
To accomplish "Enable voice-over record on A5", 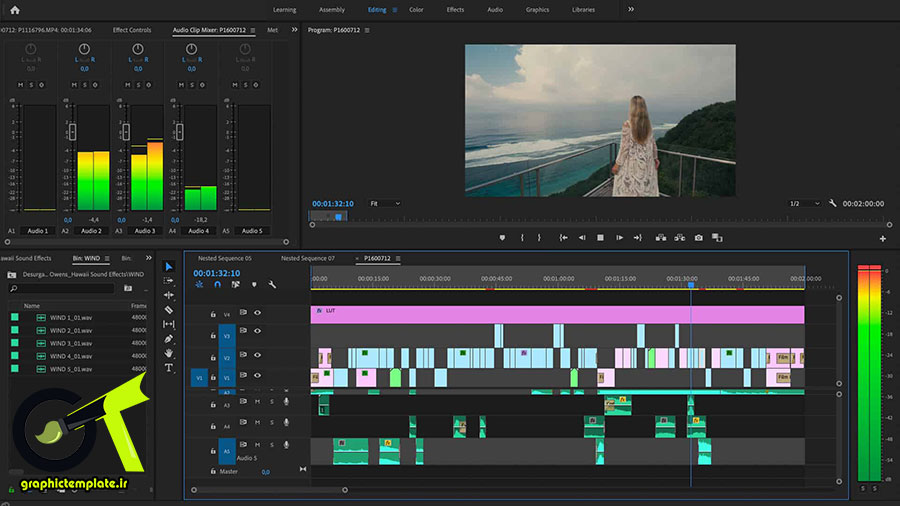I will pyautogui.click(x=286, y=445).
